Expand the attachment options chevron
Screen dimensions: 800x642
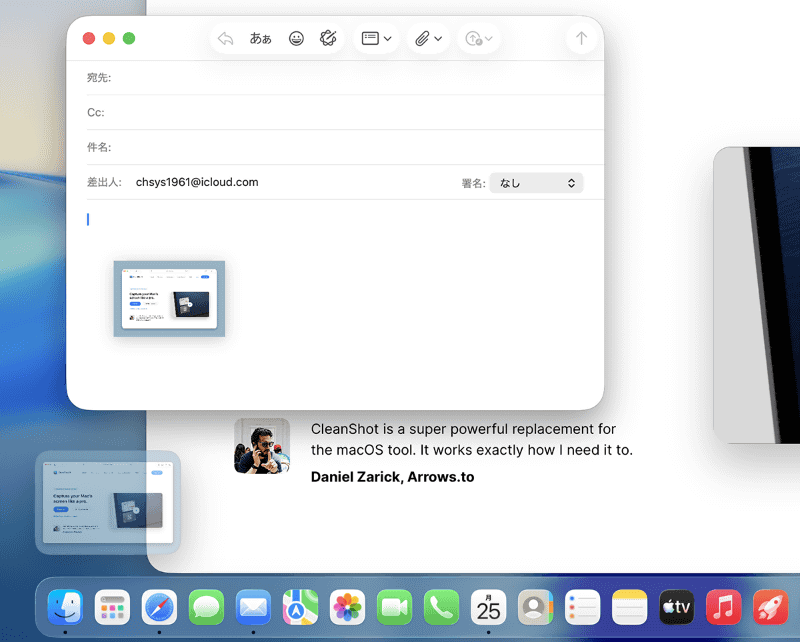pos(438,39)
